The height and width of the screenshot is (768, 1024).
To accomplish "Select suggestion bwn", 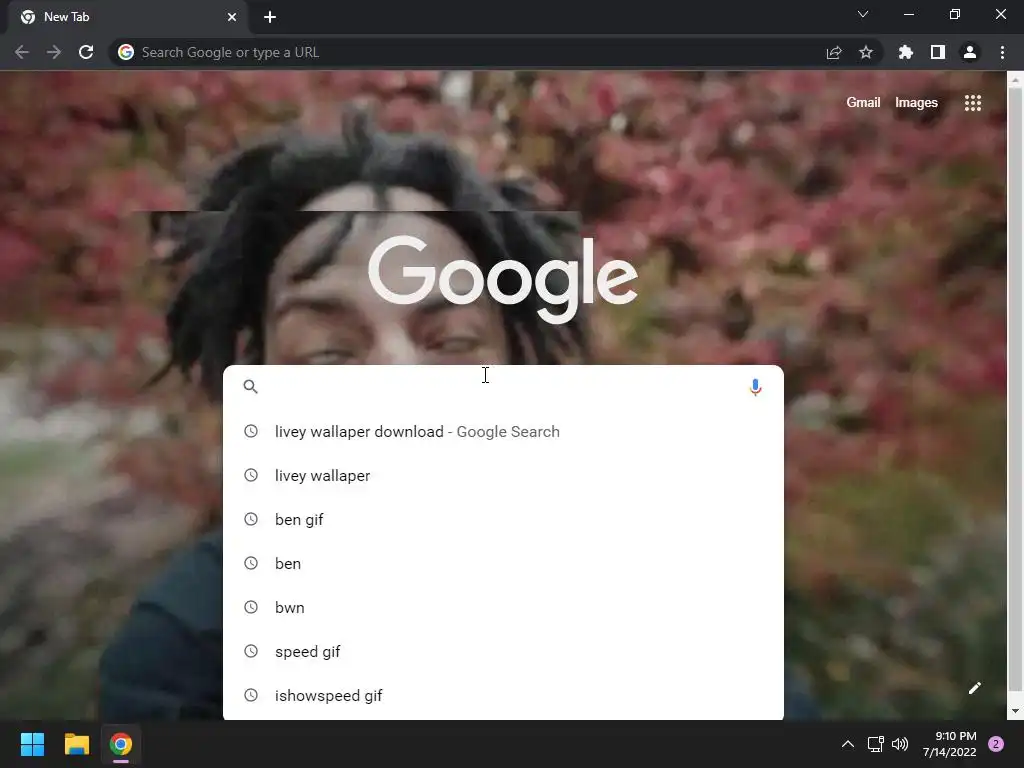I will click(503, 607).
